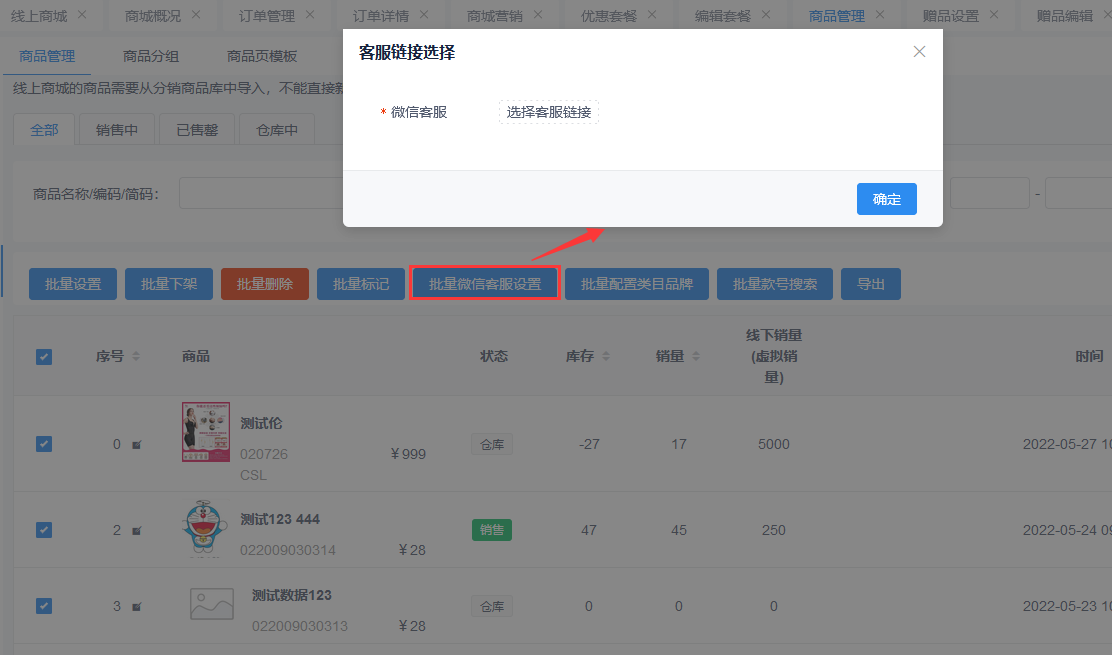The image size is (1112, 655).
Task: Click 导出 export button
Action: point(871,284)
